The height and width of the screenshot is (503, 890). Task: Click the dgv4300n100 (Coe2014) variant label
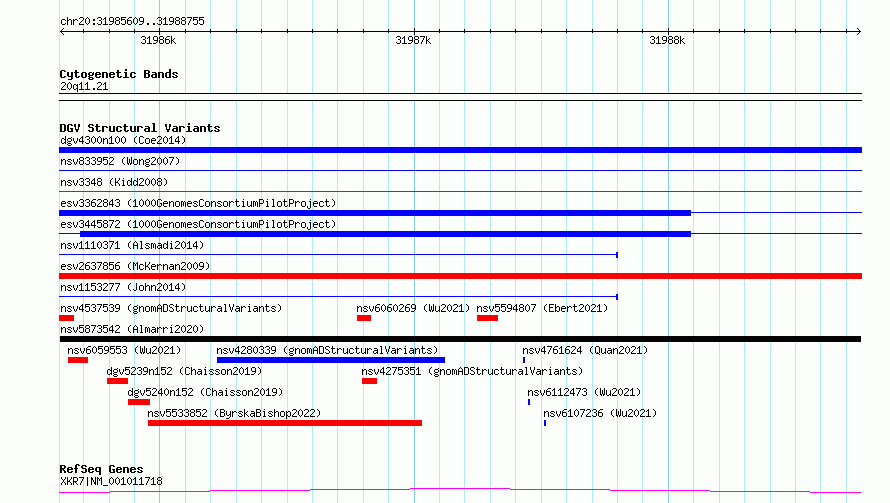coord(123,140)
